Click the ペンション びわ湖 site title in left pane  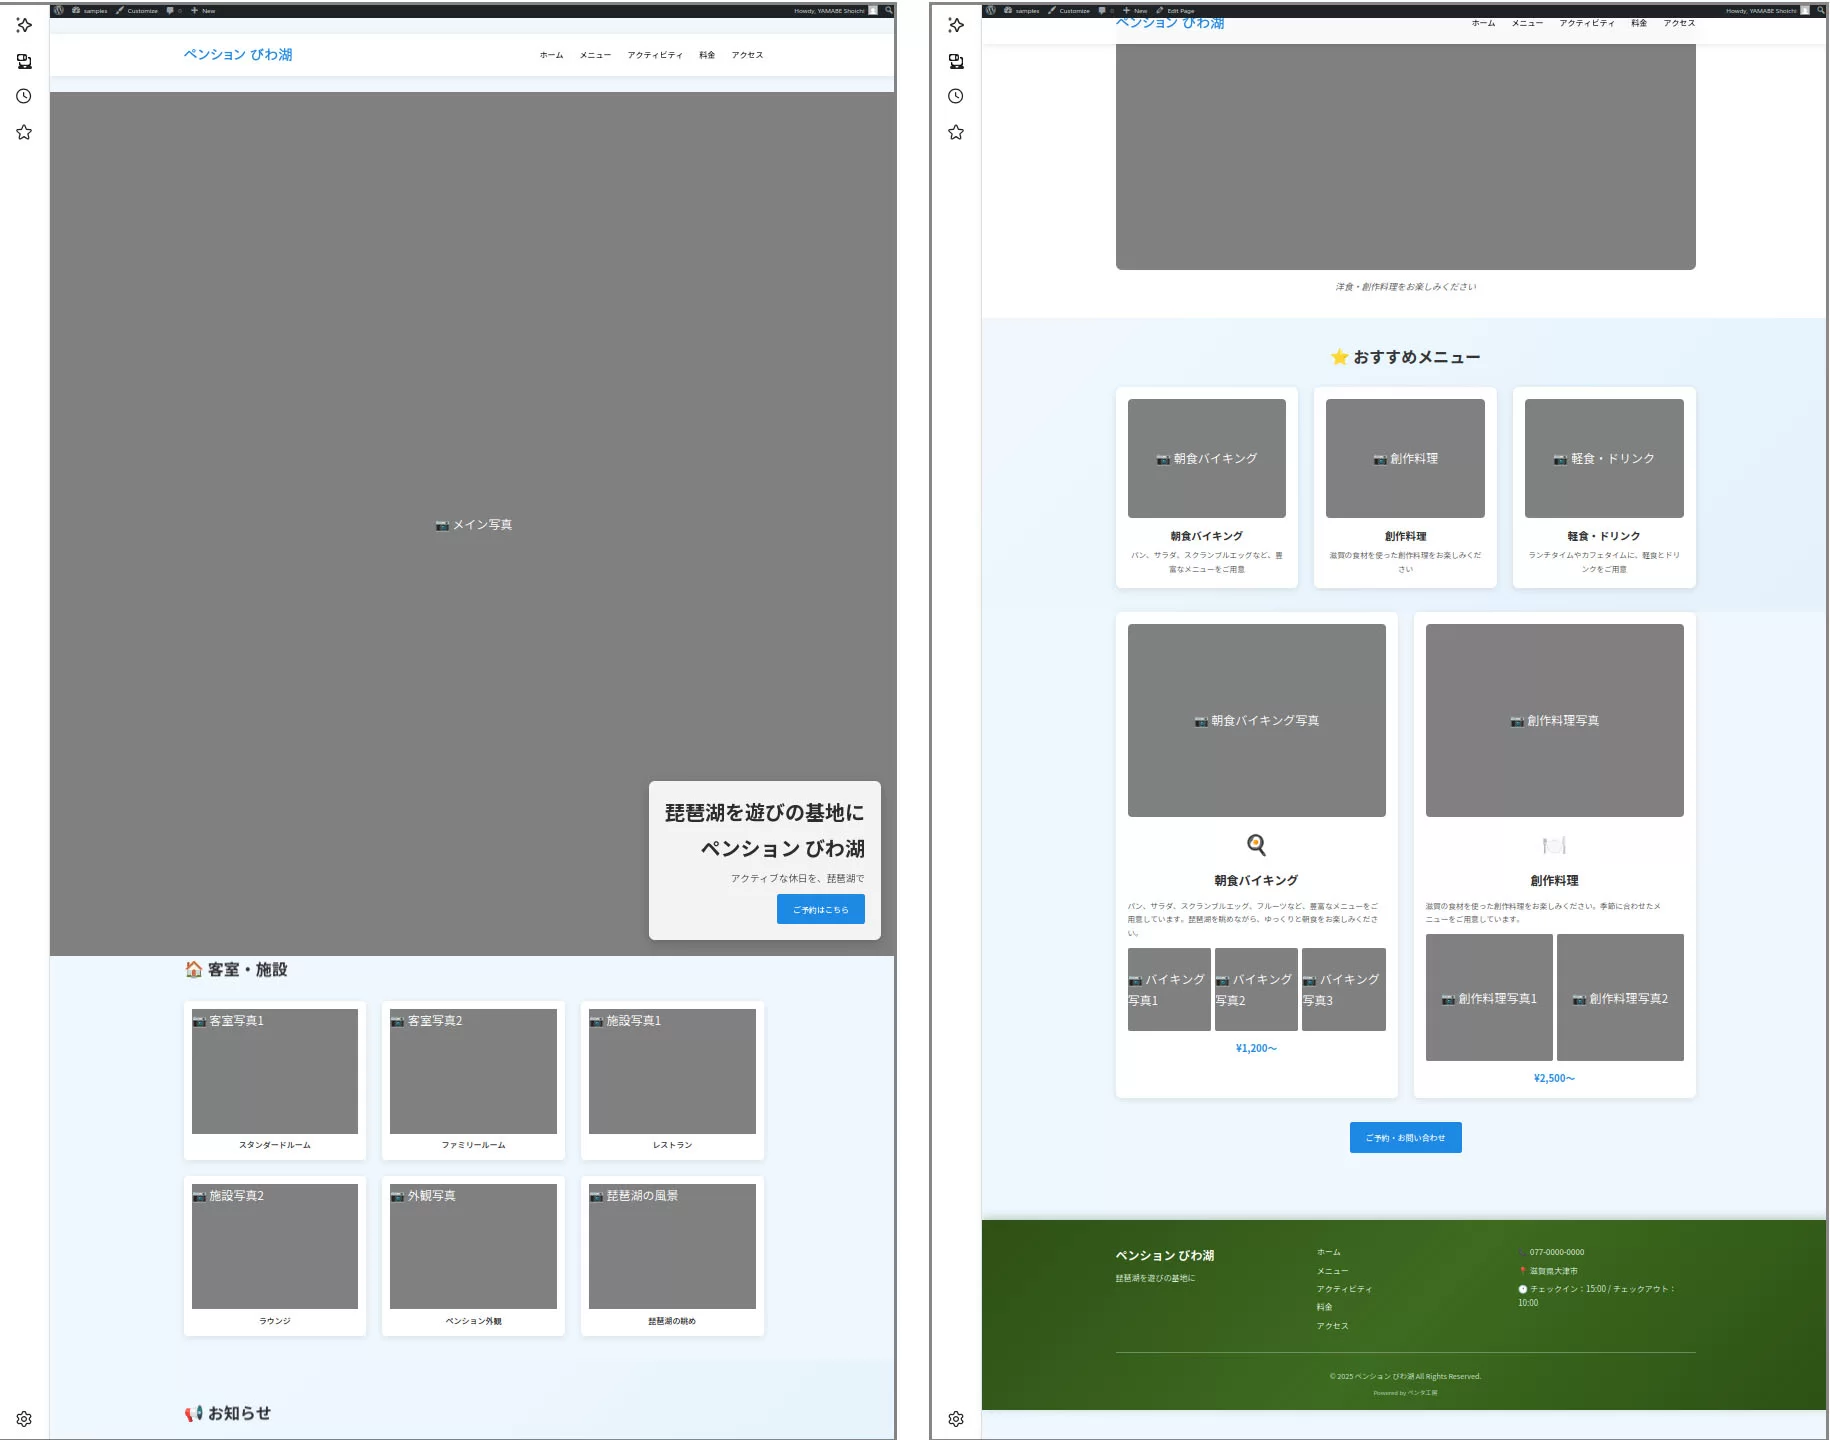click(x=238, y=55)
